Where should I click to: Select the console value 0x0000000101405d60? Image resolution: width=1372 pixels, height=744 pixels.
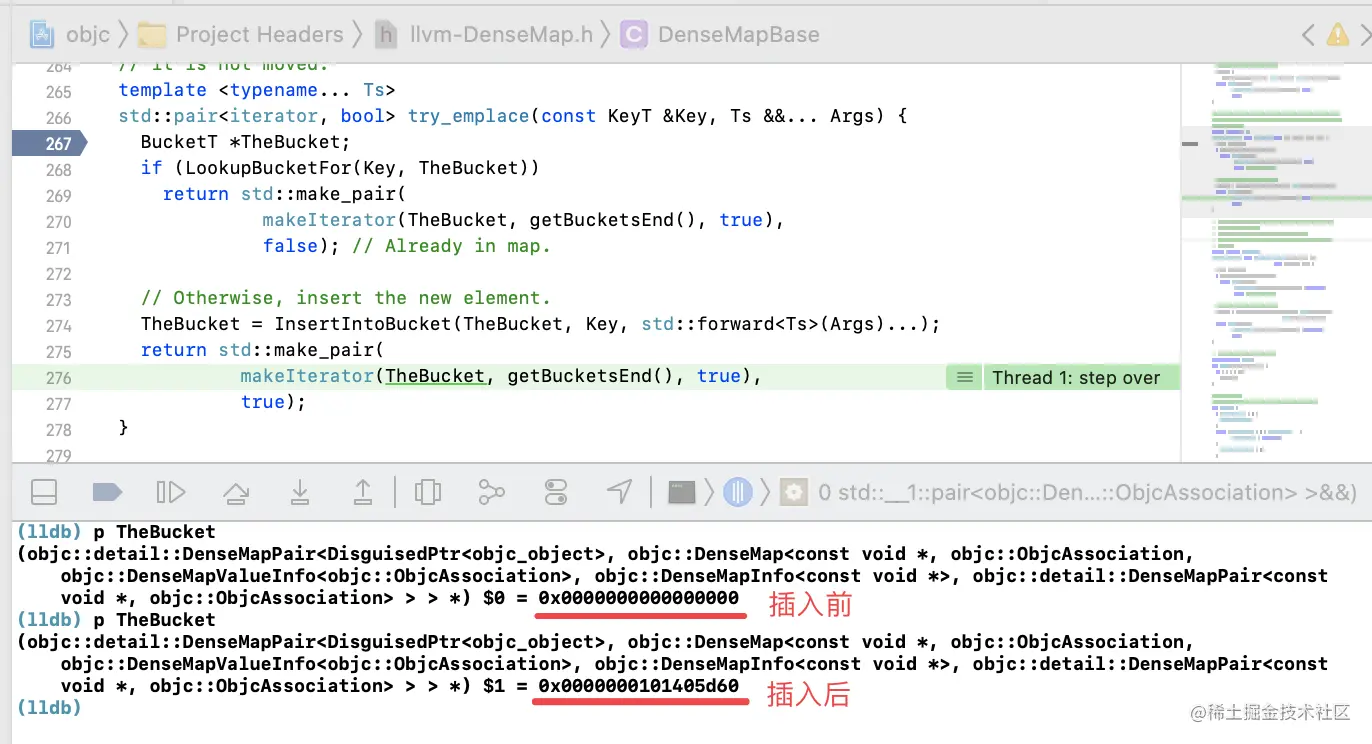click(638, 686)
